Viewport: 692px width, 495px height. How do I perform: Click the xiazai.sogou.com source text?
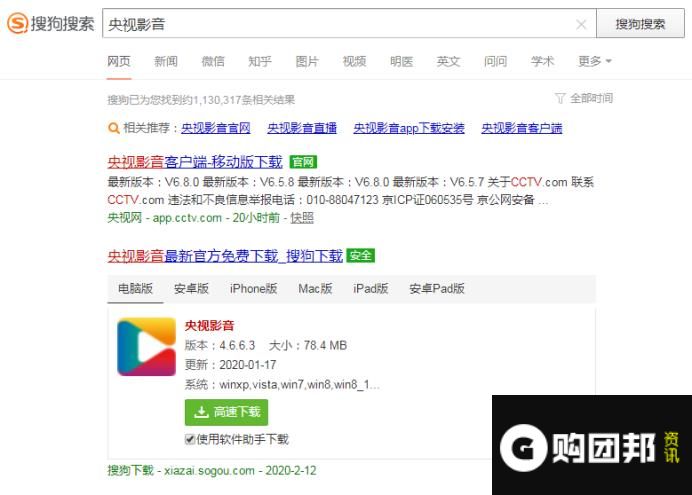point(209,471)
